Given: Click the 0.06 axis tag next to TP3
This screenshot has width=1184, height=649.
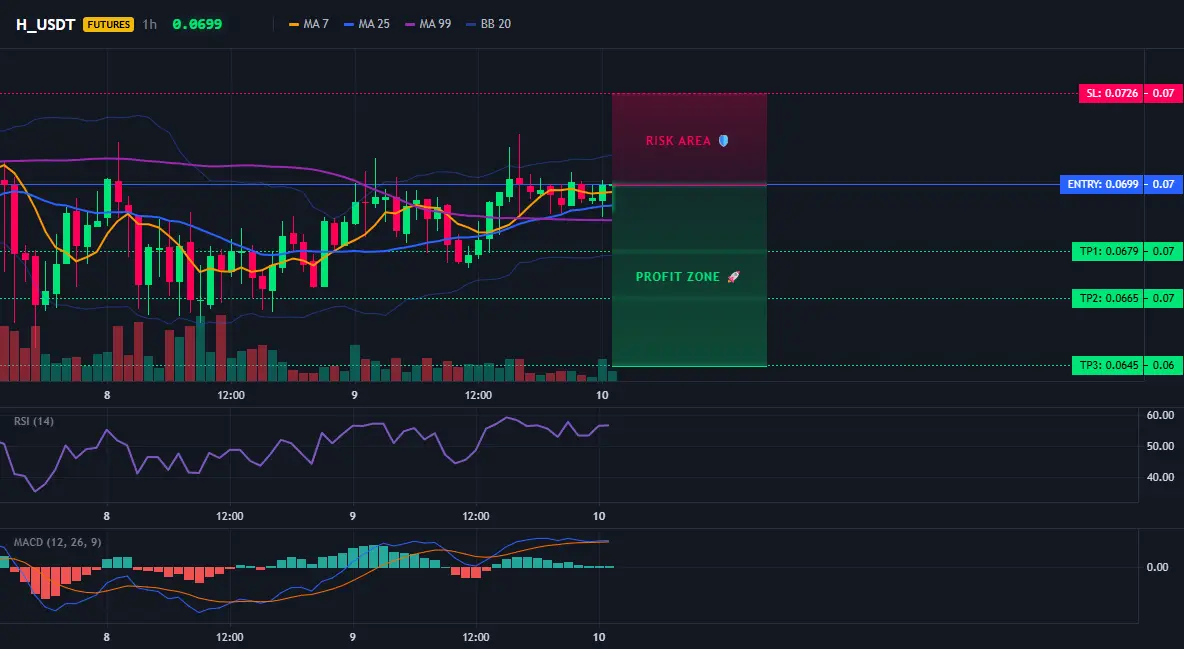Looking at the screenshot, I should point(1163,366).
